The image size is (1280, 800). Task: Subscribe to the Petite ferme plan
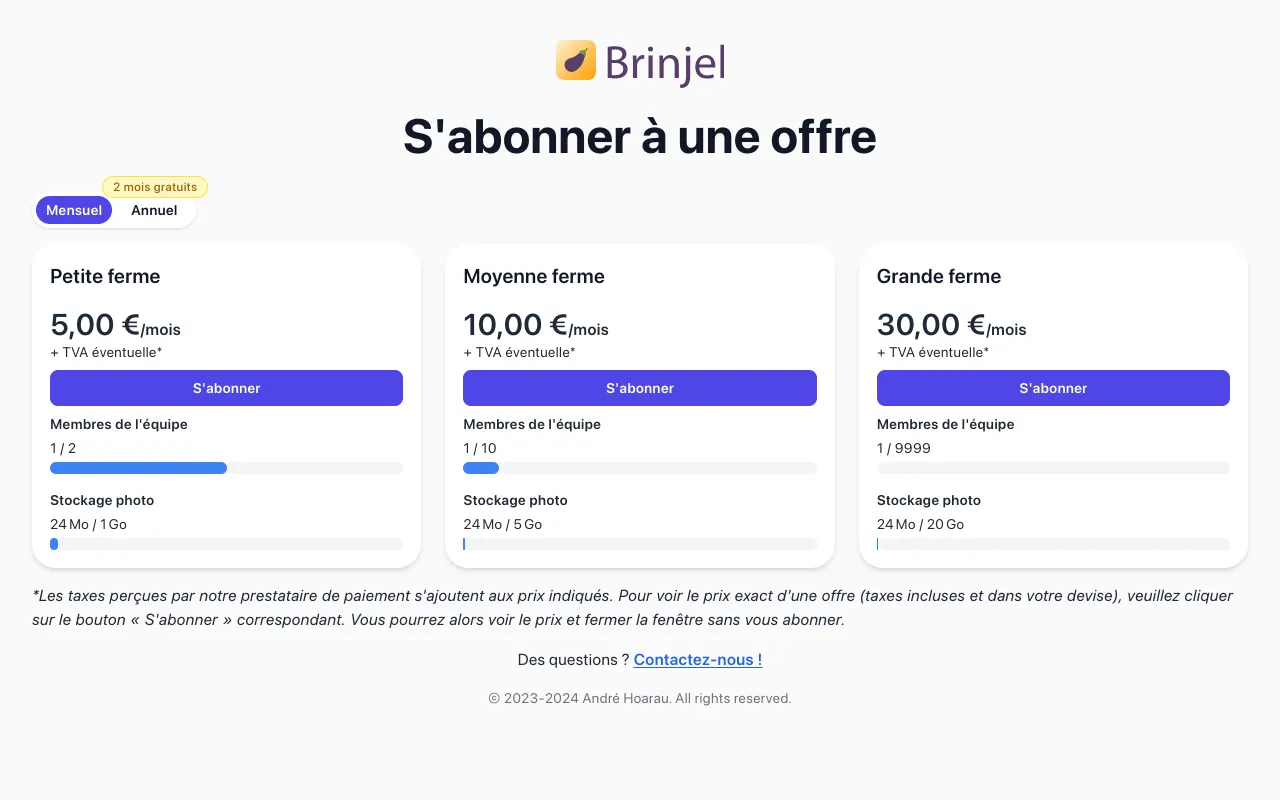click(226, 388)
